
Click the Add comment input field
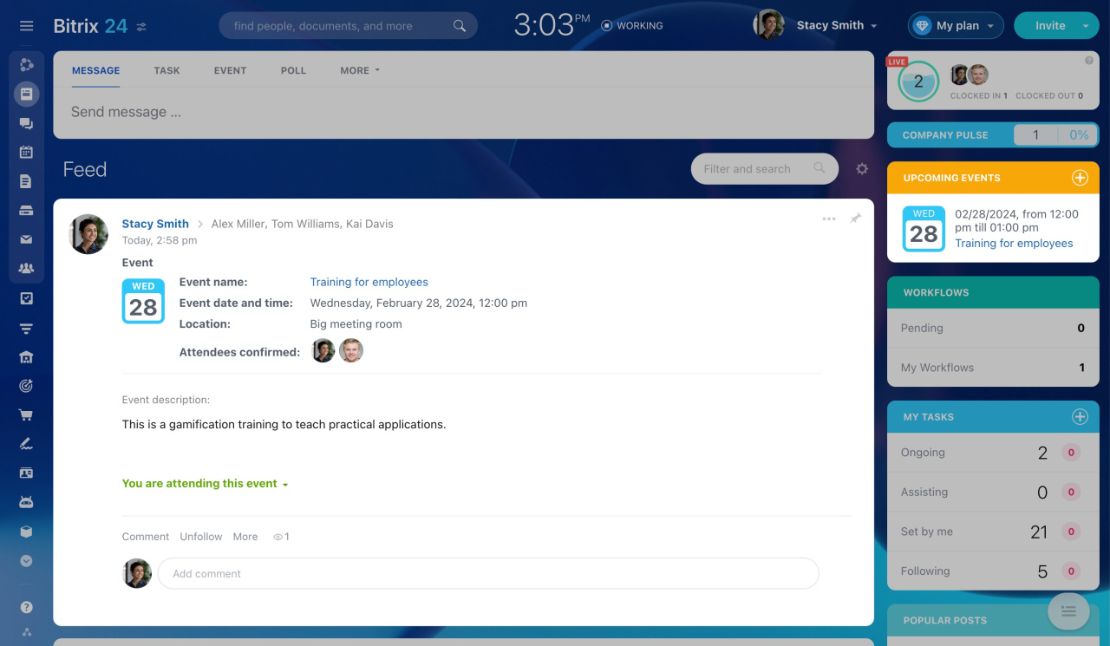(488, 573)
